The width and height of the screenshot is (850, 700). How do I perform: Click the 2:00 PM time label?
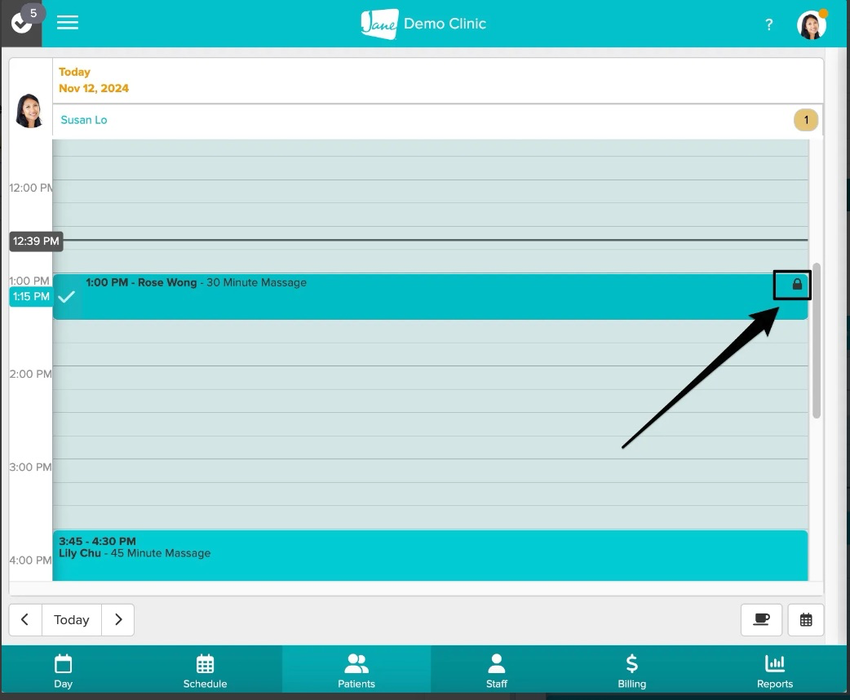30,374
